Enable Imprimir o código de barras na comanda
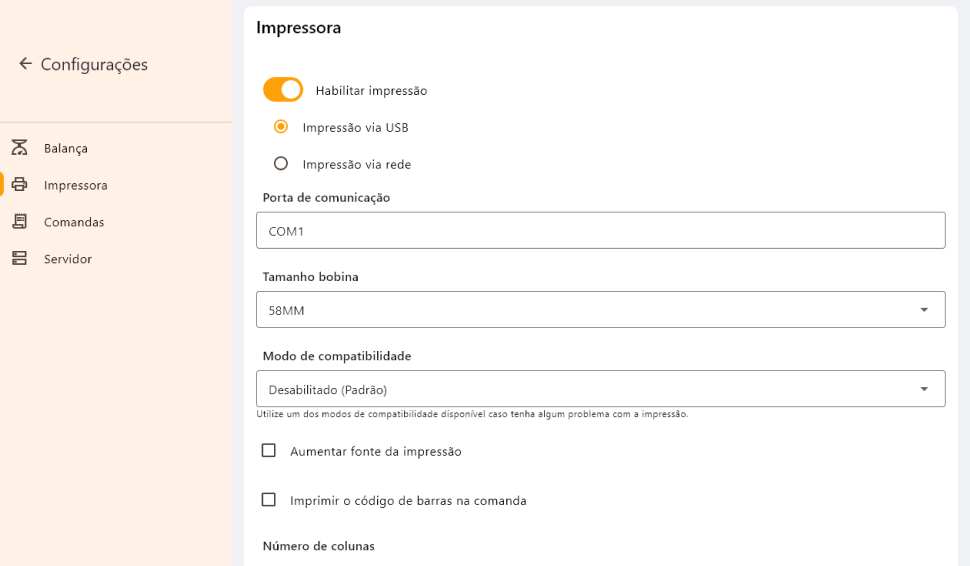This screenshot has height=566, width=970. tap(269, 500)
